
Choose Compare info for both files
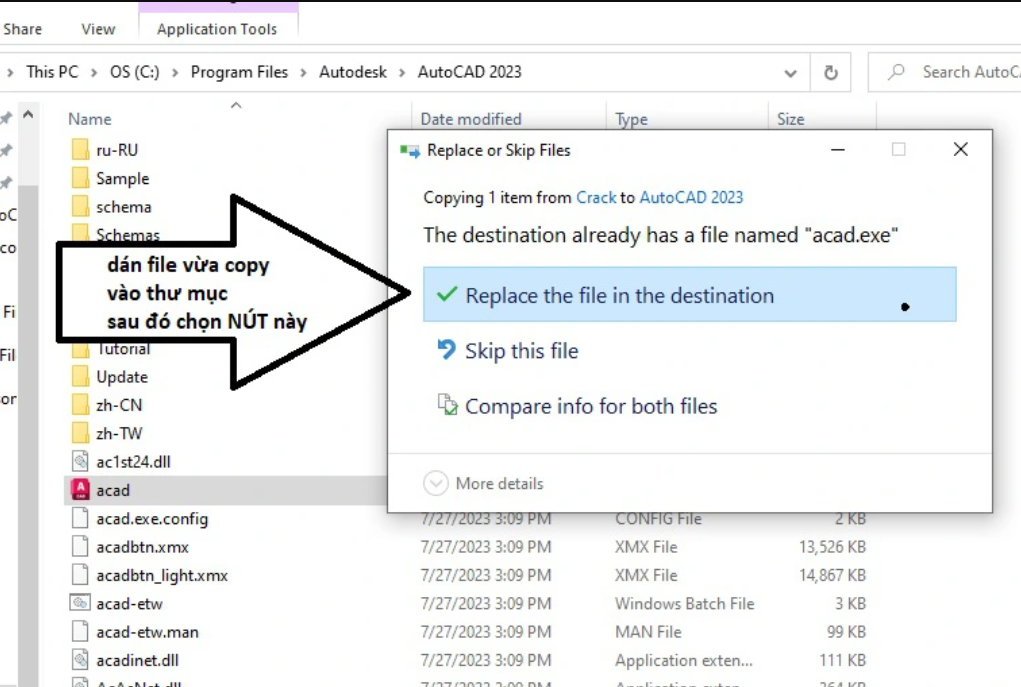[x=591, y=407]
